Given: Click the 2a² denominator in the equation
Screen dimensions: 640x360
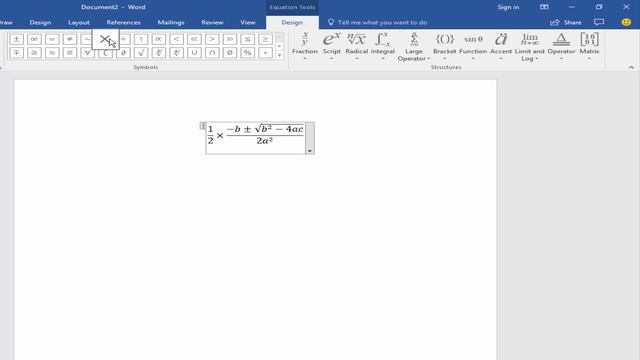Looking at the screenshot, I should (264, 141).
